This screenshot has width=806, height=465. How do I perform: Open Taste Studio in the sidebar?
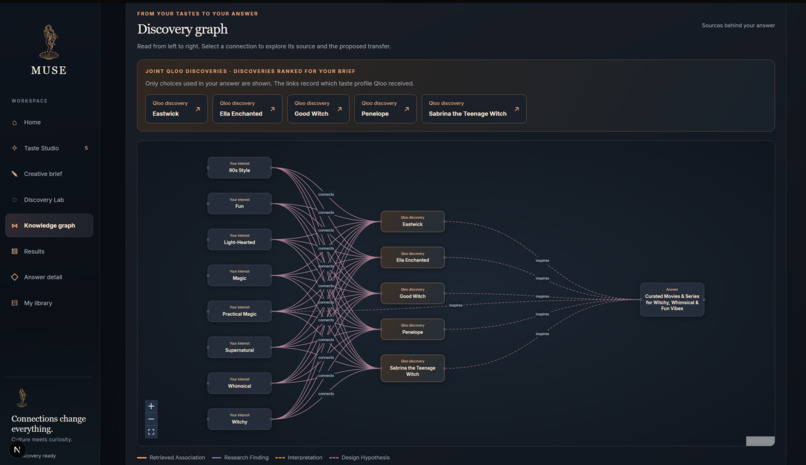tap(49, 148)
